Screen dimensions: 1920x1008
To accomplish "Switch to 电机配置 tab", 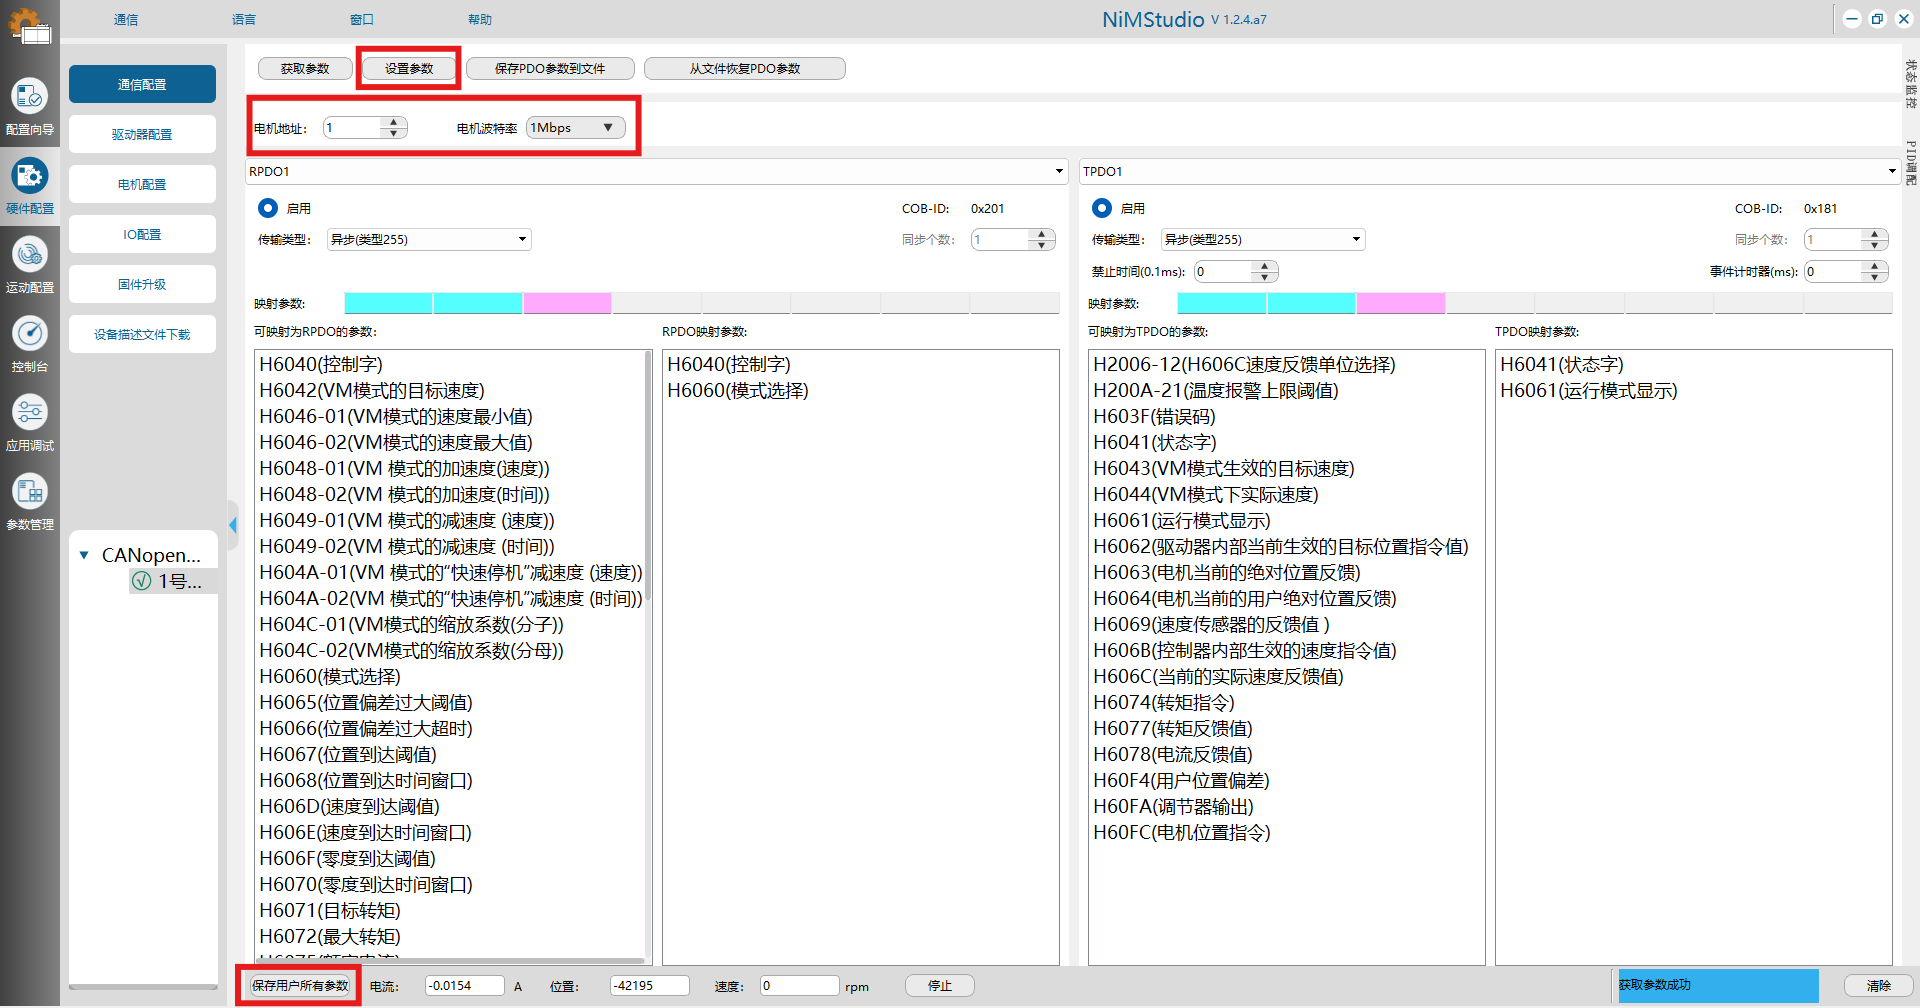I will (142, 184).
